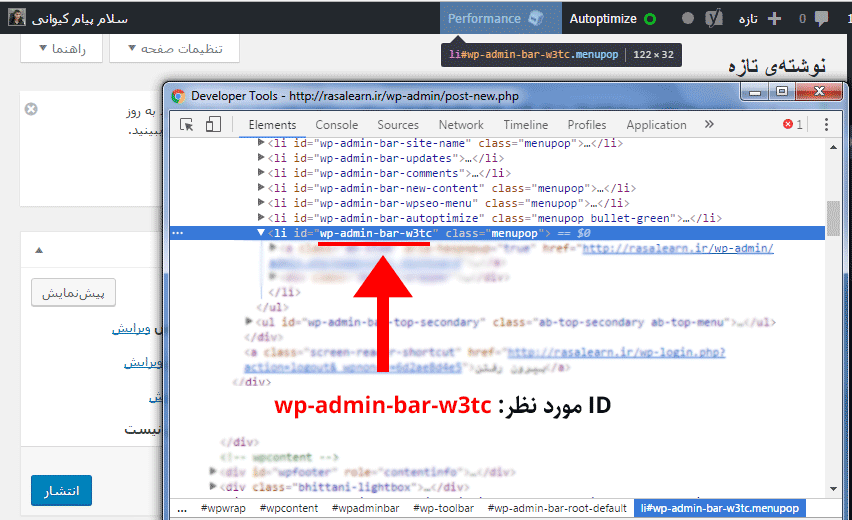
Task: Open the راهنما help dropdown
Action: (61, 48)
